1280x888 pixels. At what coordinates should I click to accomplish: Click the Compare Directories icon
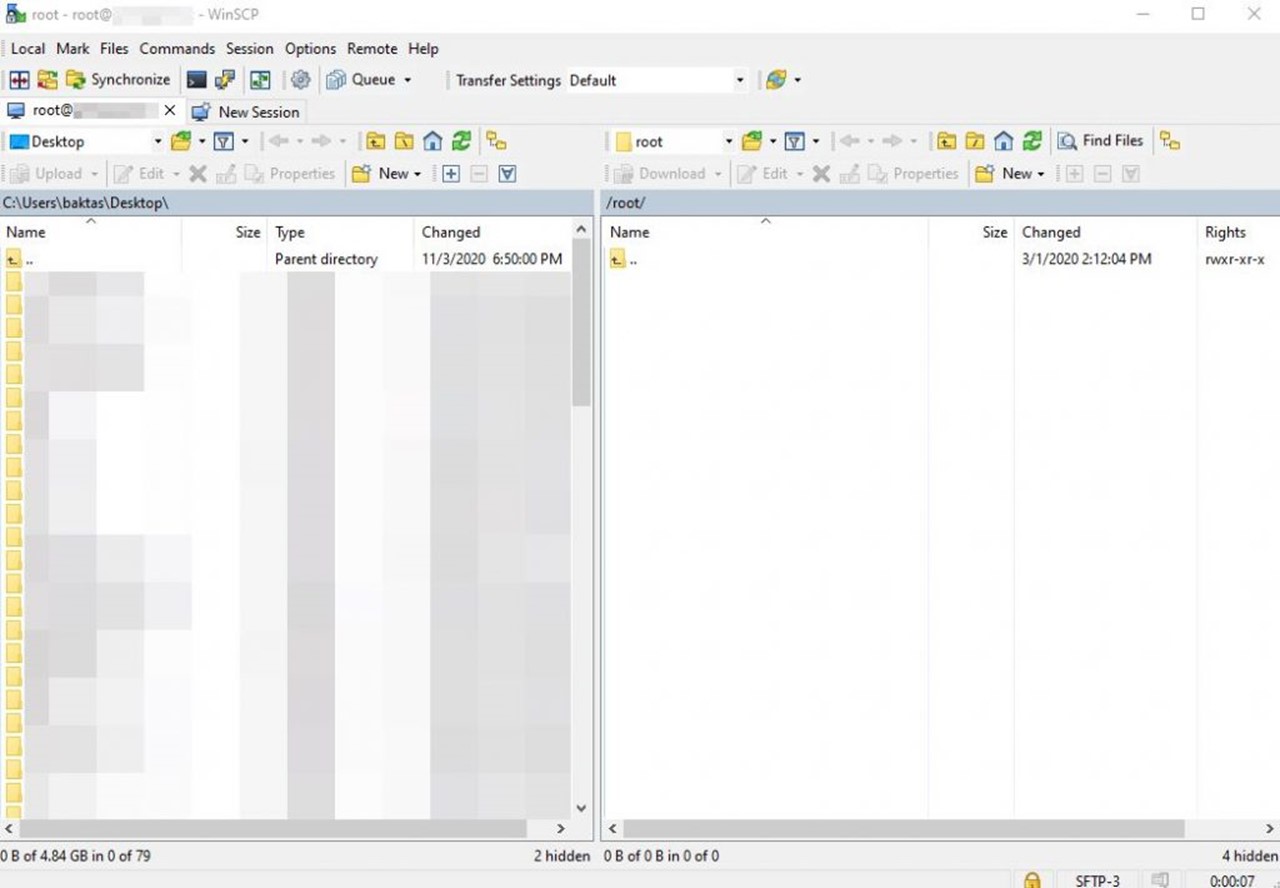pyautogui.click(x=19, y=80)
